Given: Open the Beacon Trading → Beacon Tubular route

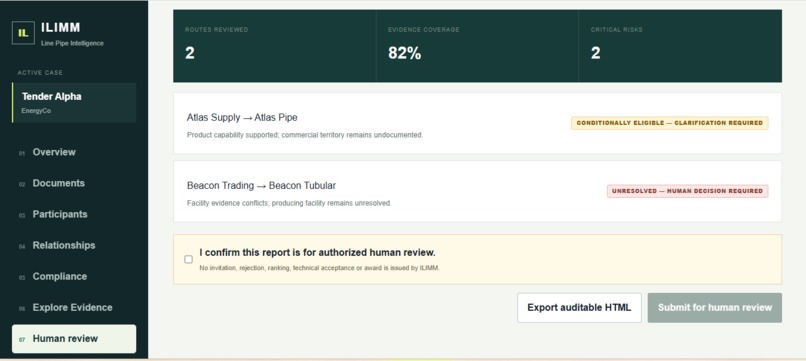Looking at the screenshot, I should tap(478, 191).
